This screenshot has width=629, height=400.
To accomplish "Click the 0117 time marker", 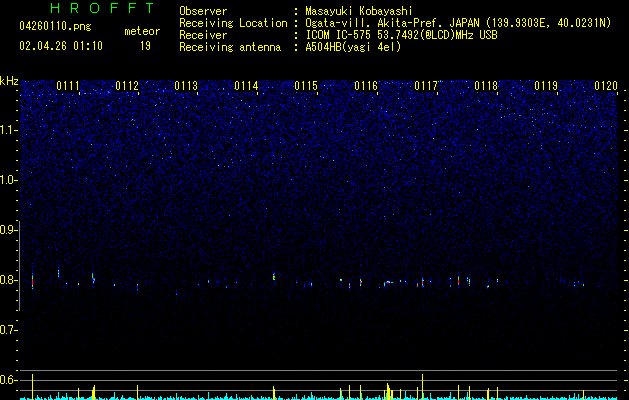I will pos(426,86).
